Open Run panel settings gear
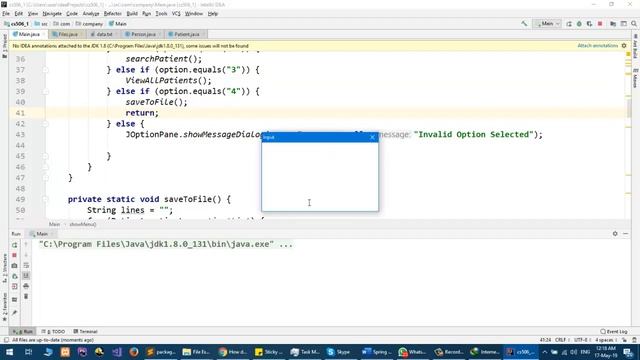The height and width of the screenshot is (360, 640). pos(615,234)
